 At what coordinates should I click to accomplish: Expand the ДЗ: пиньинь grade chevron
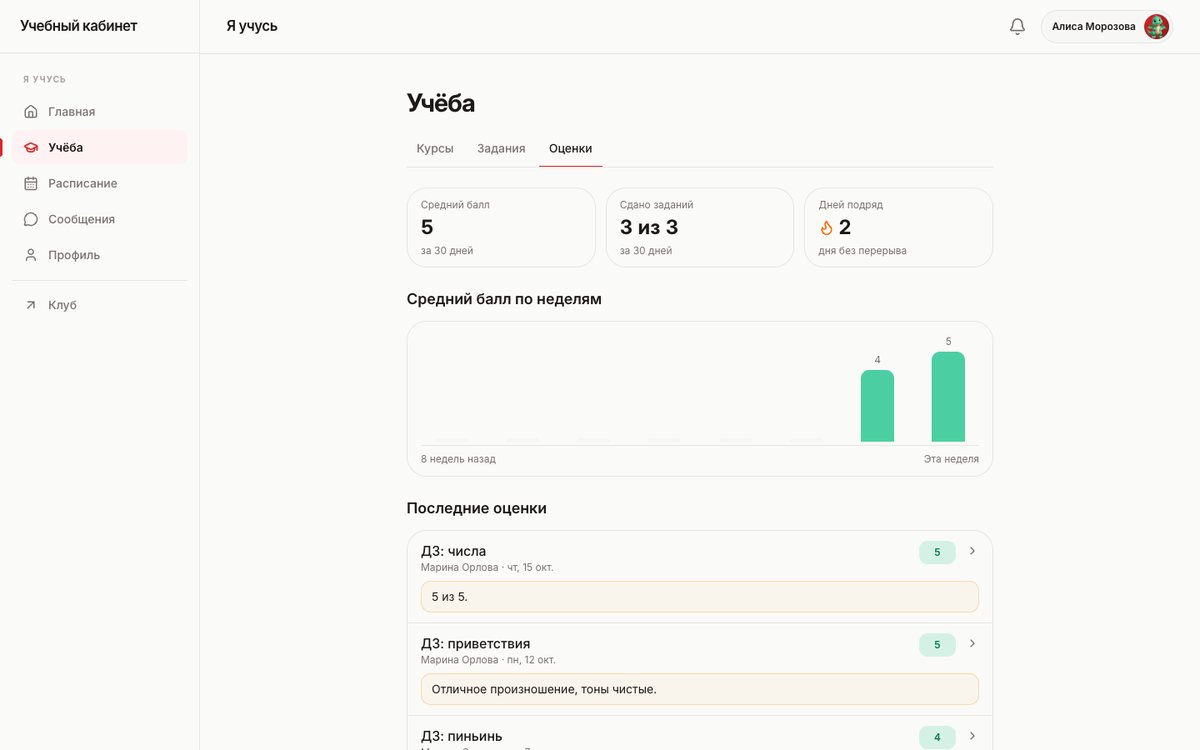pos(972,736)
